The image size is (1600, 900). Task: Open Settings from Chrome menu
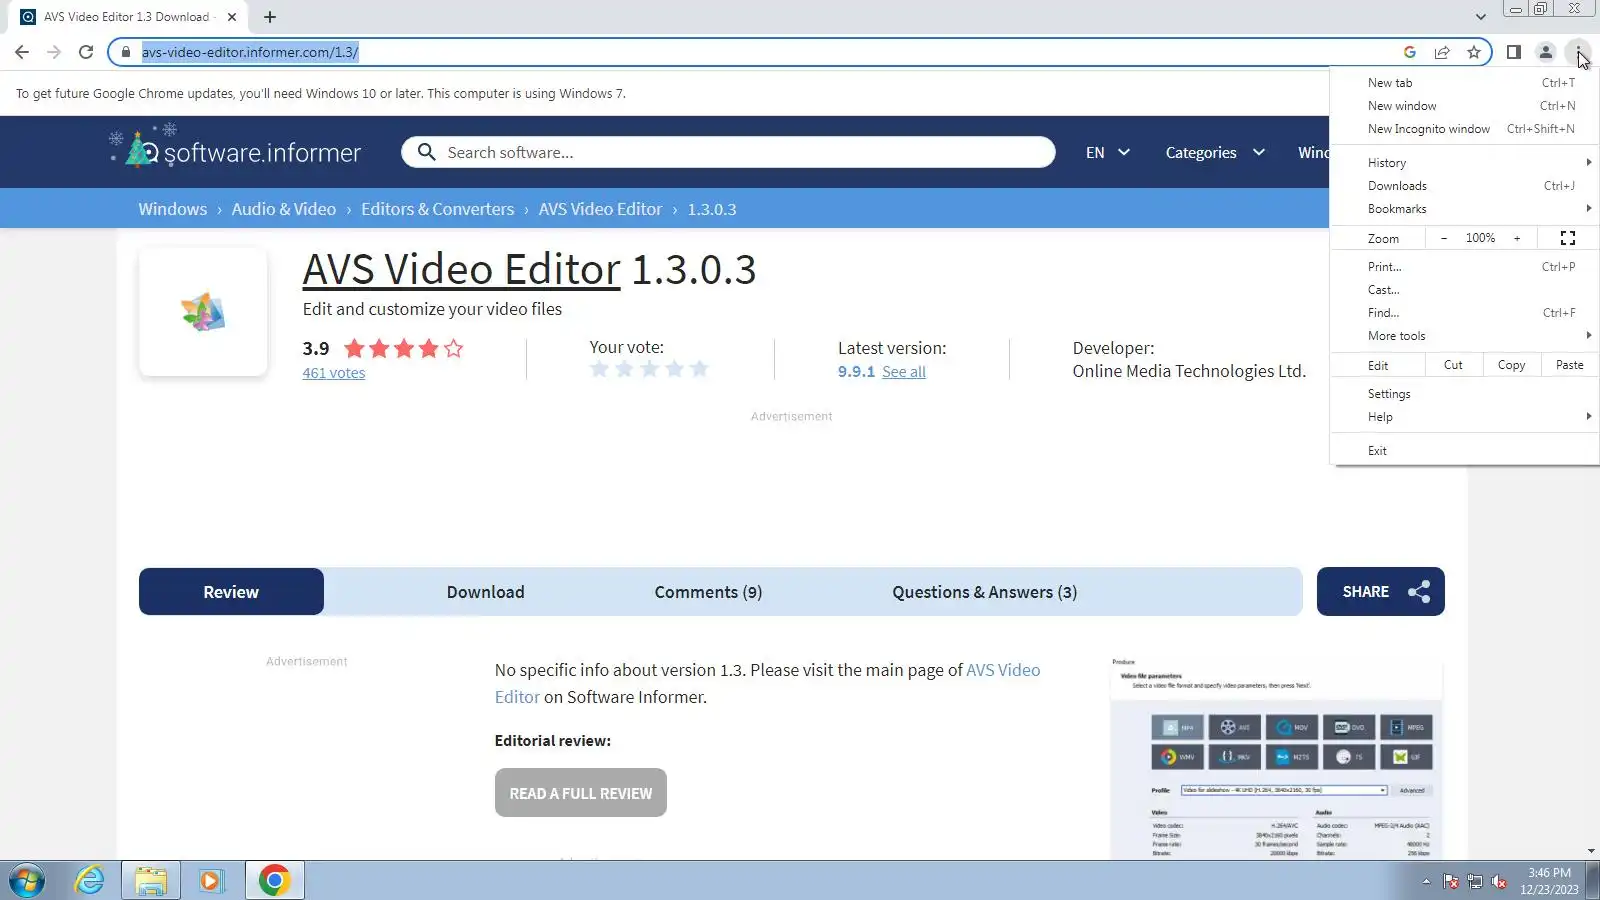click(1465, 394)
